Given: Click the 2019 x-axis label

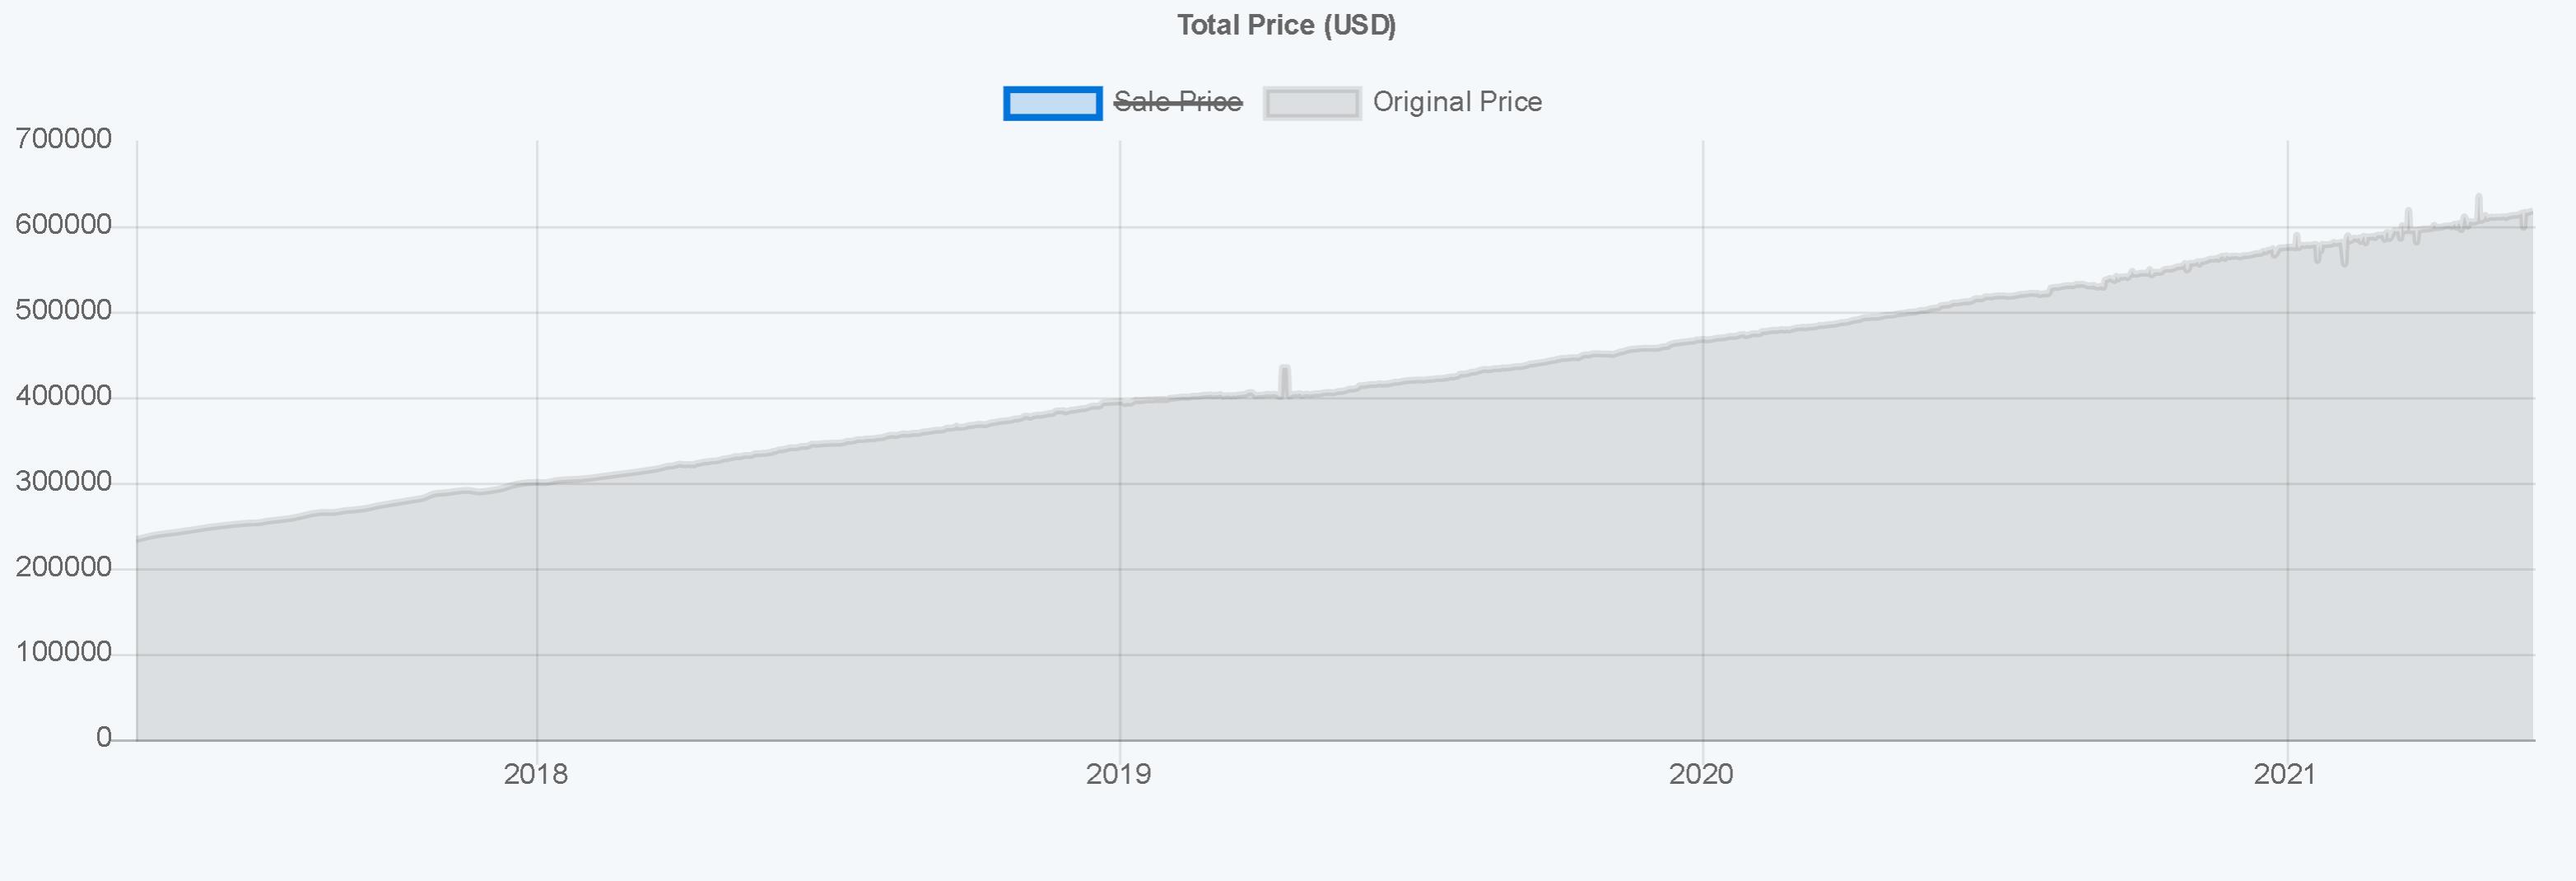Looking at the screenshot, I should (x=1119, y=773).
